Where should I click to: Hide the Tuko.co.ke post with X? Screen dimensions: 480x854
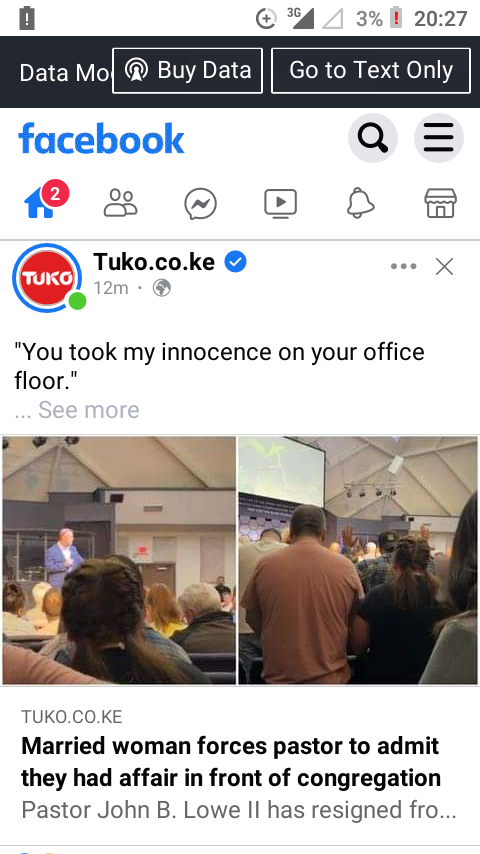(445, 266)
